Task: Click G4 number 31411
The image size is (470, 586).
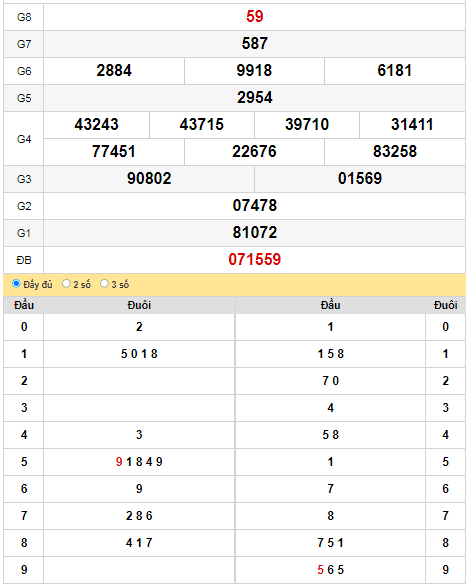Action: coord(412,124)
